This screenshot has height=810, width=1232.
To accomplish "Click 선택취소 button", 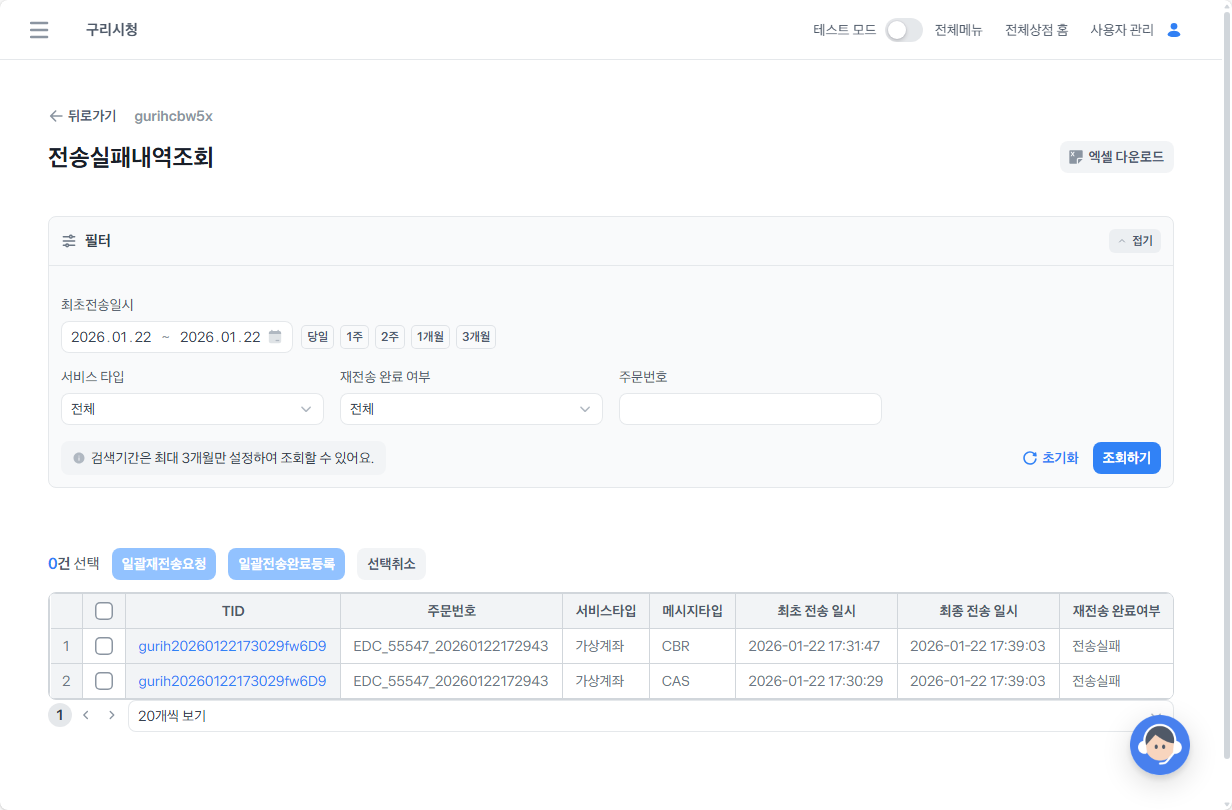I will tap(391, 564).
